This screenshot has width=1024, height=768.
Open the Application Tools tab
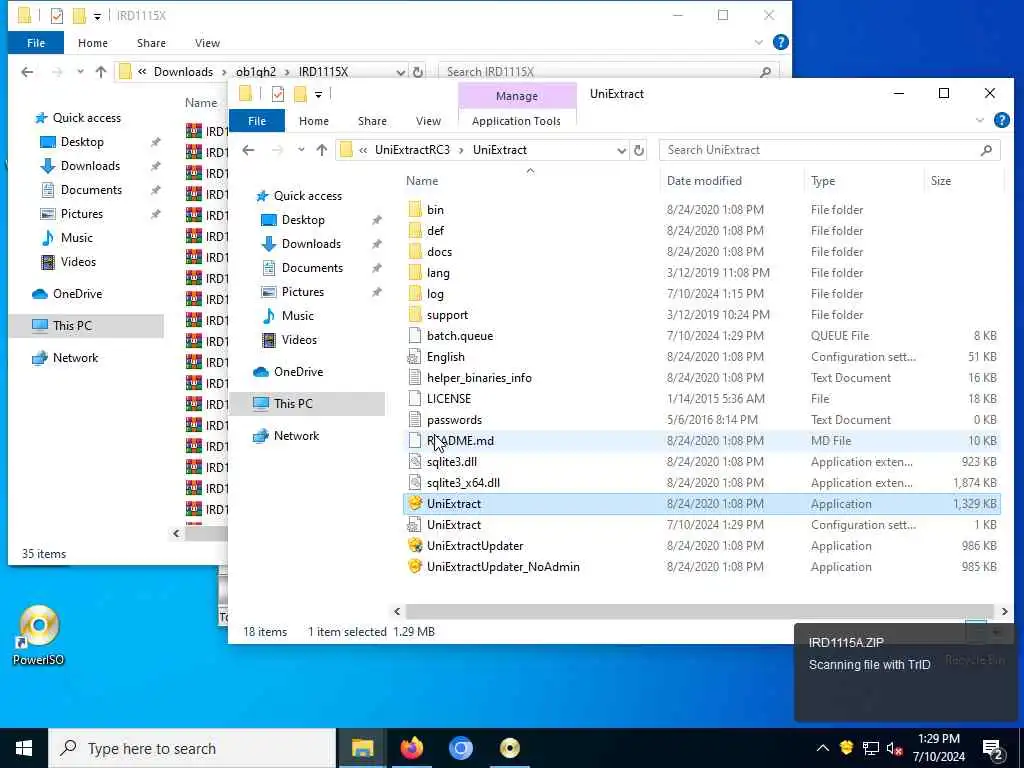516,121
